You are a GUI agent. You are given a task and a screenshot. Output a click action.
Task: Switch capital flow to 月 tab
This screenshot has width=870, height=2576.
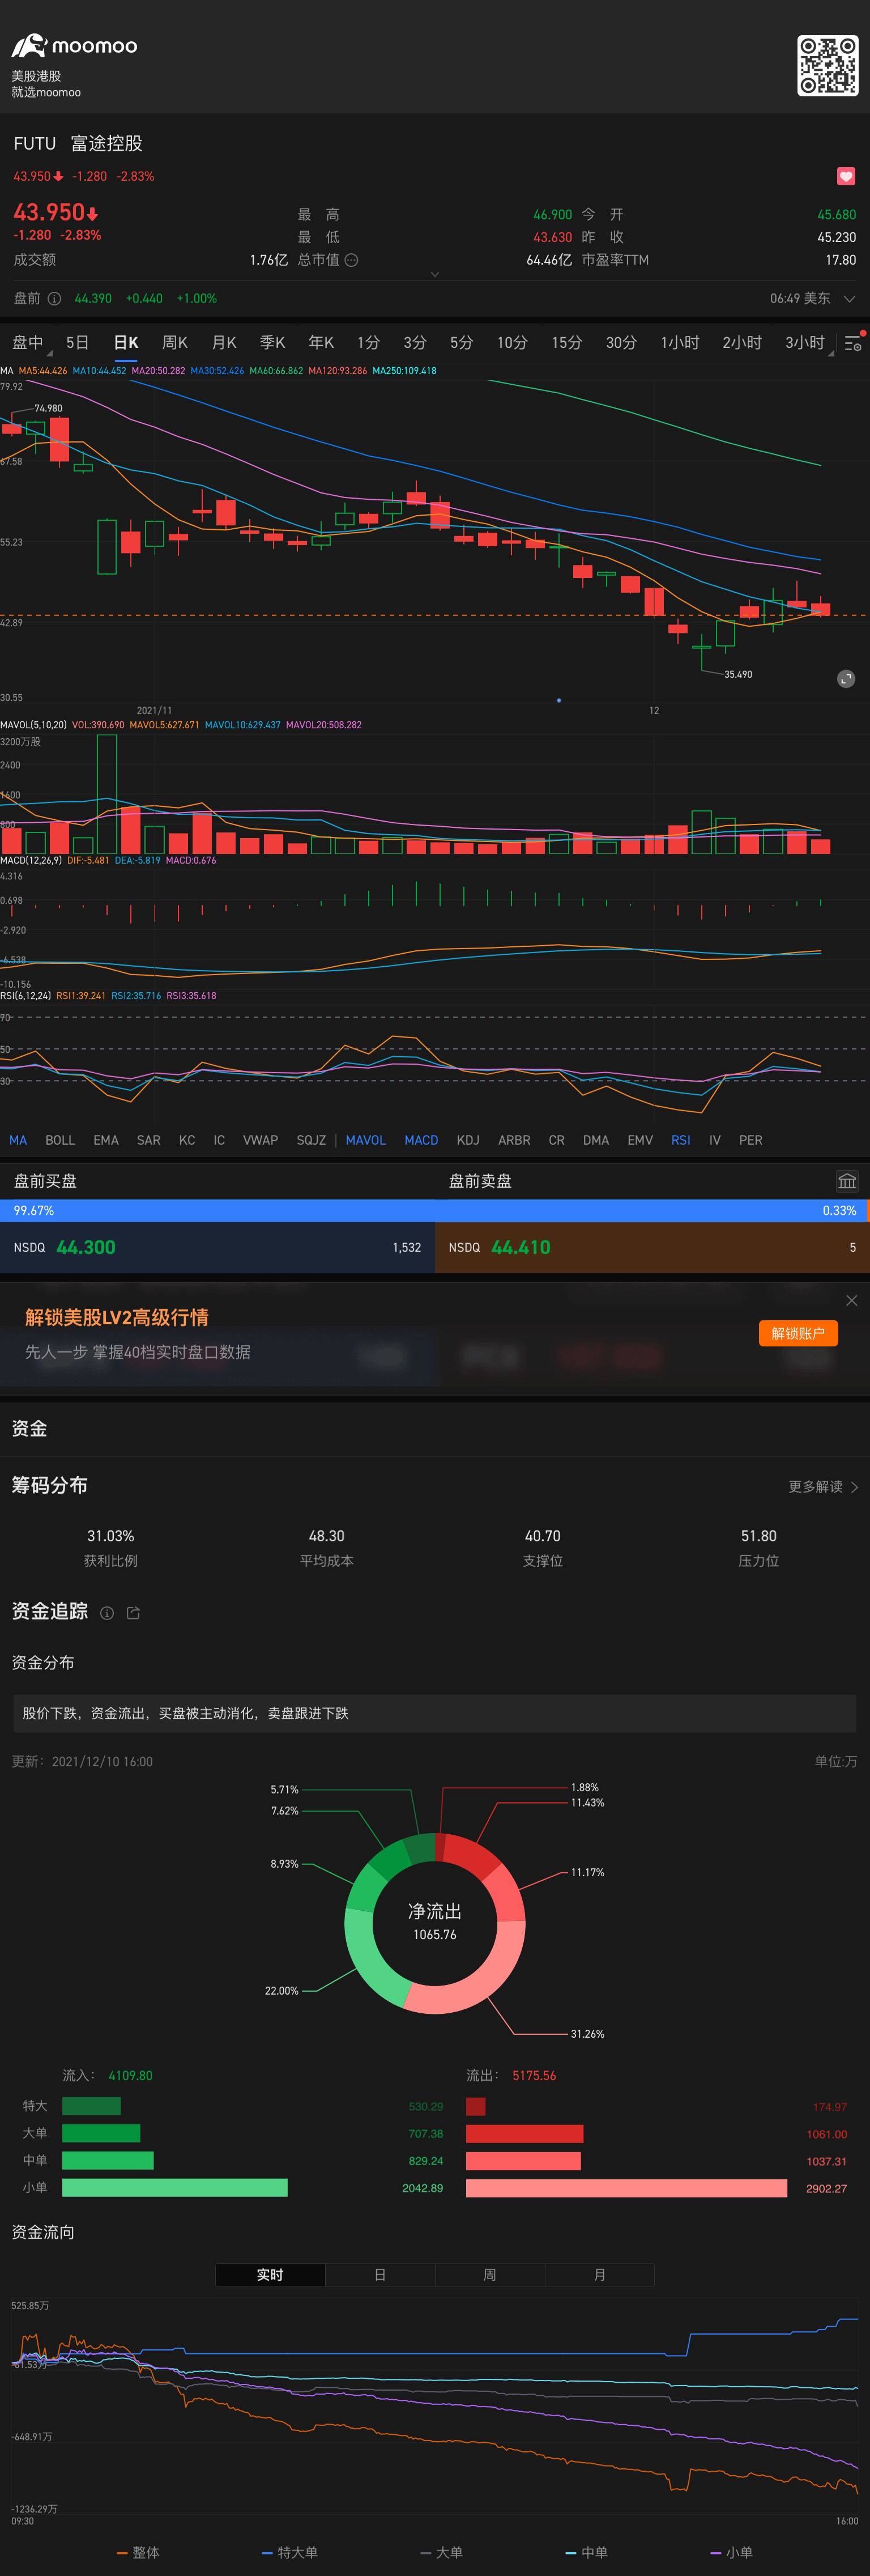point(600,2275)
